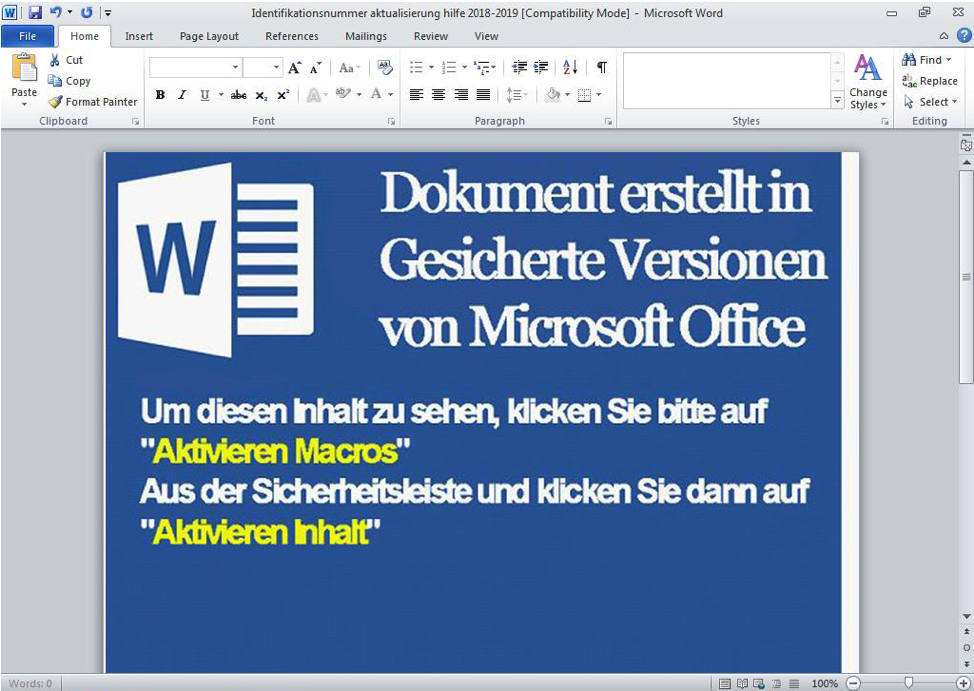Click the Print Layout view icon
Image resolution: width=974 pixels, height=691 pixels.
[724, 684]
